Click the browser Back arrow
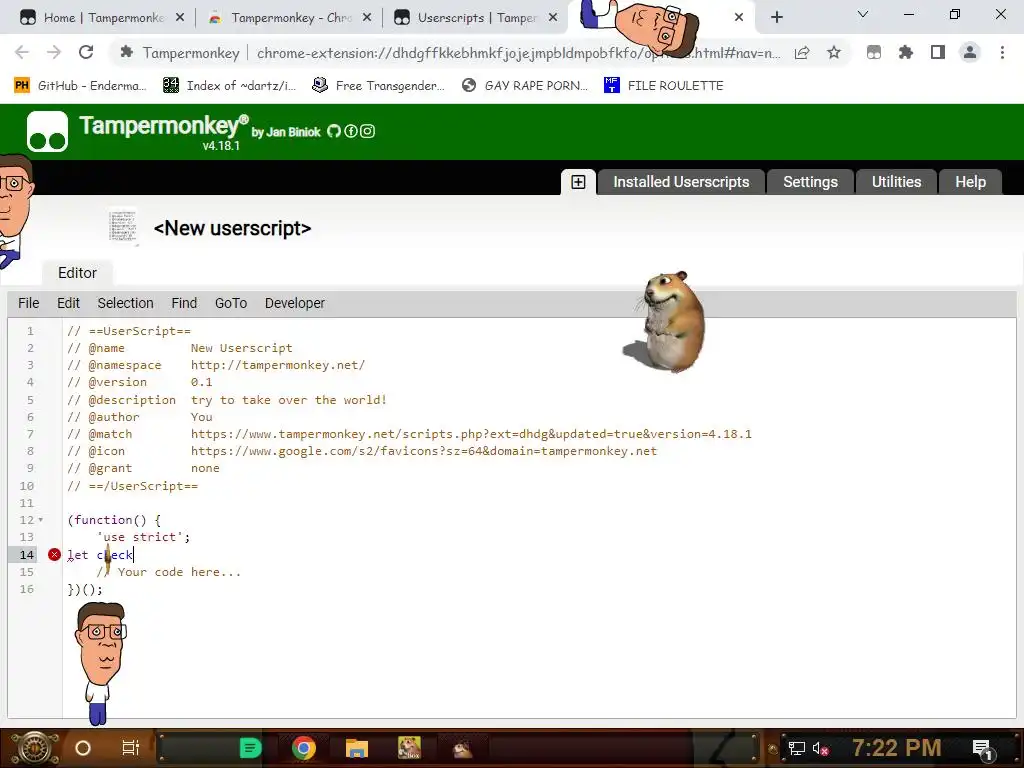This screenshot has width=1024, height=768. pos(22,52)
